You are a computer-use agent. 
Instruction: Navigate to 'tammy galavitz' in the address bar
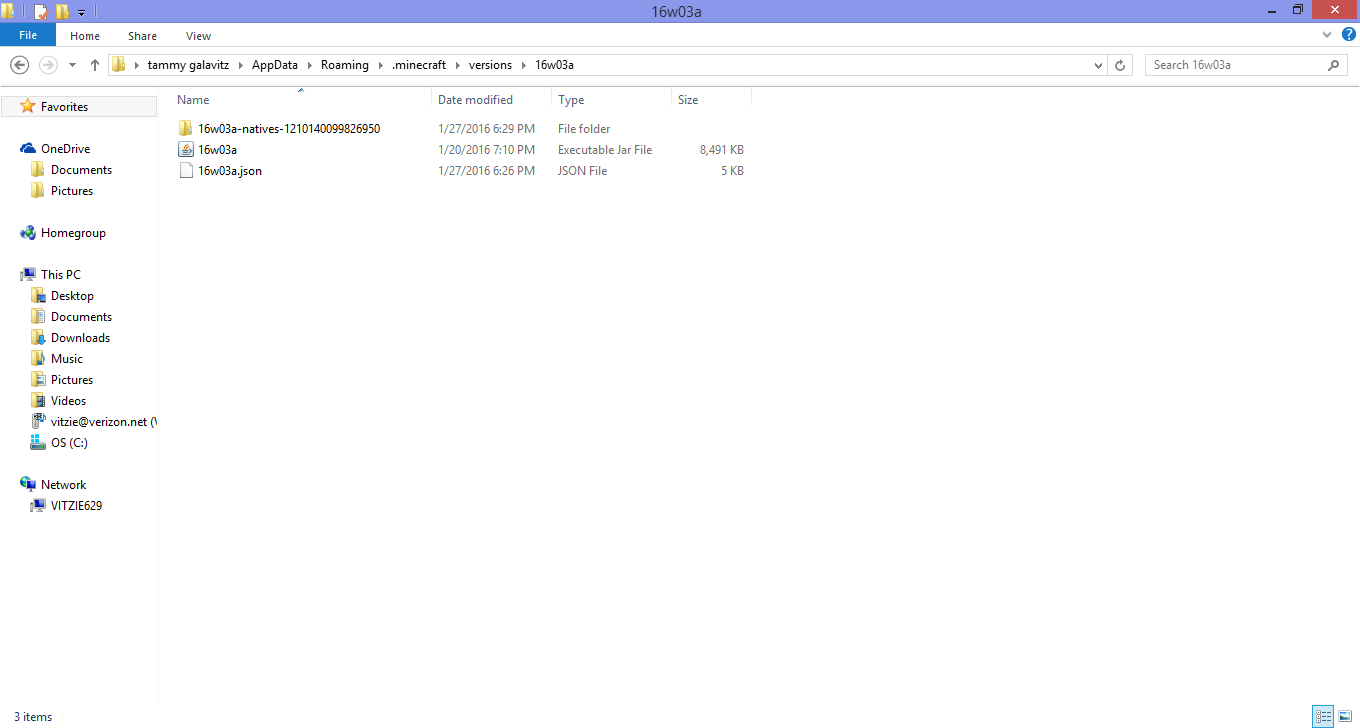click(190, 65)
